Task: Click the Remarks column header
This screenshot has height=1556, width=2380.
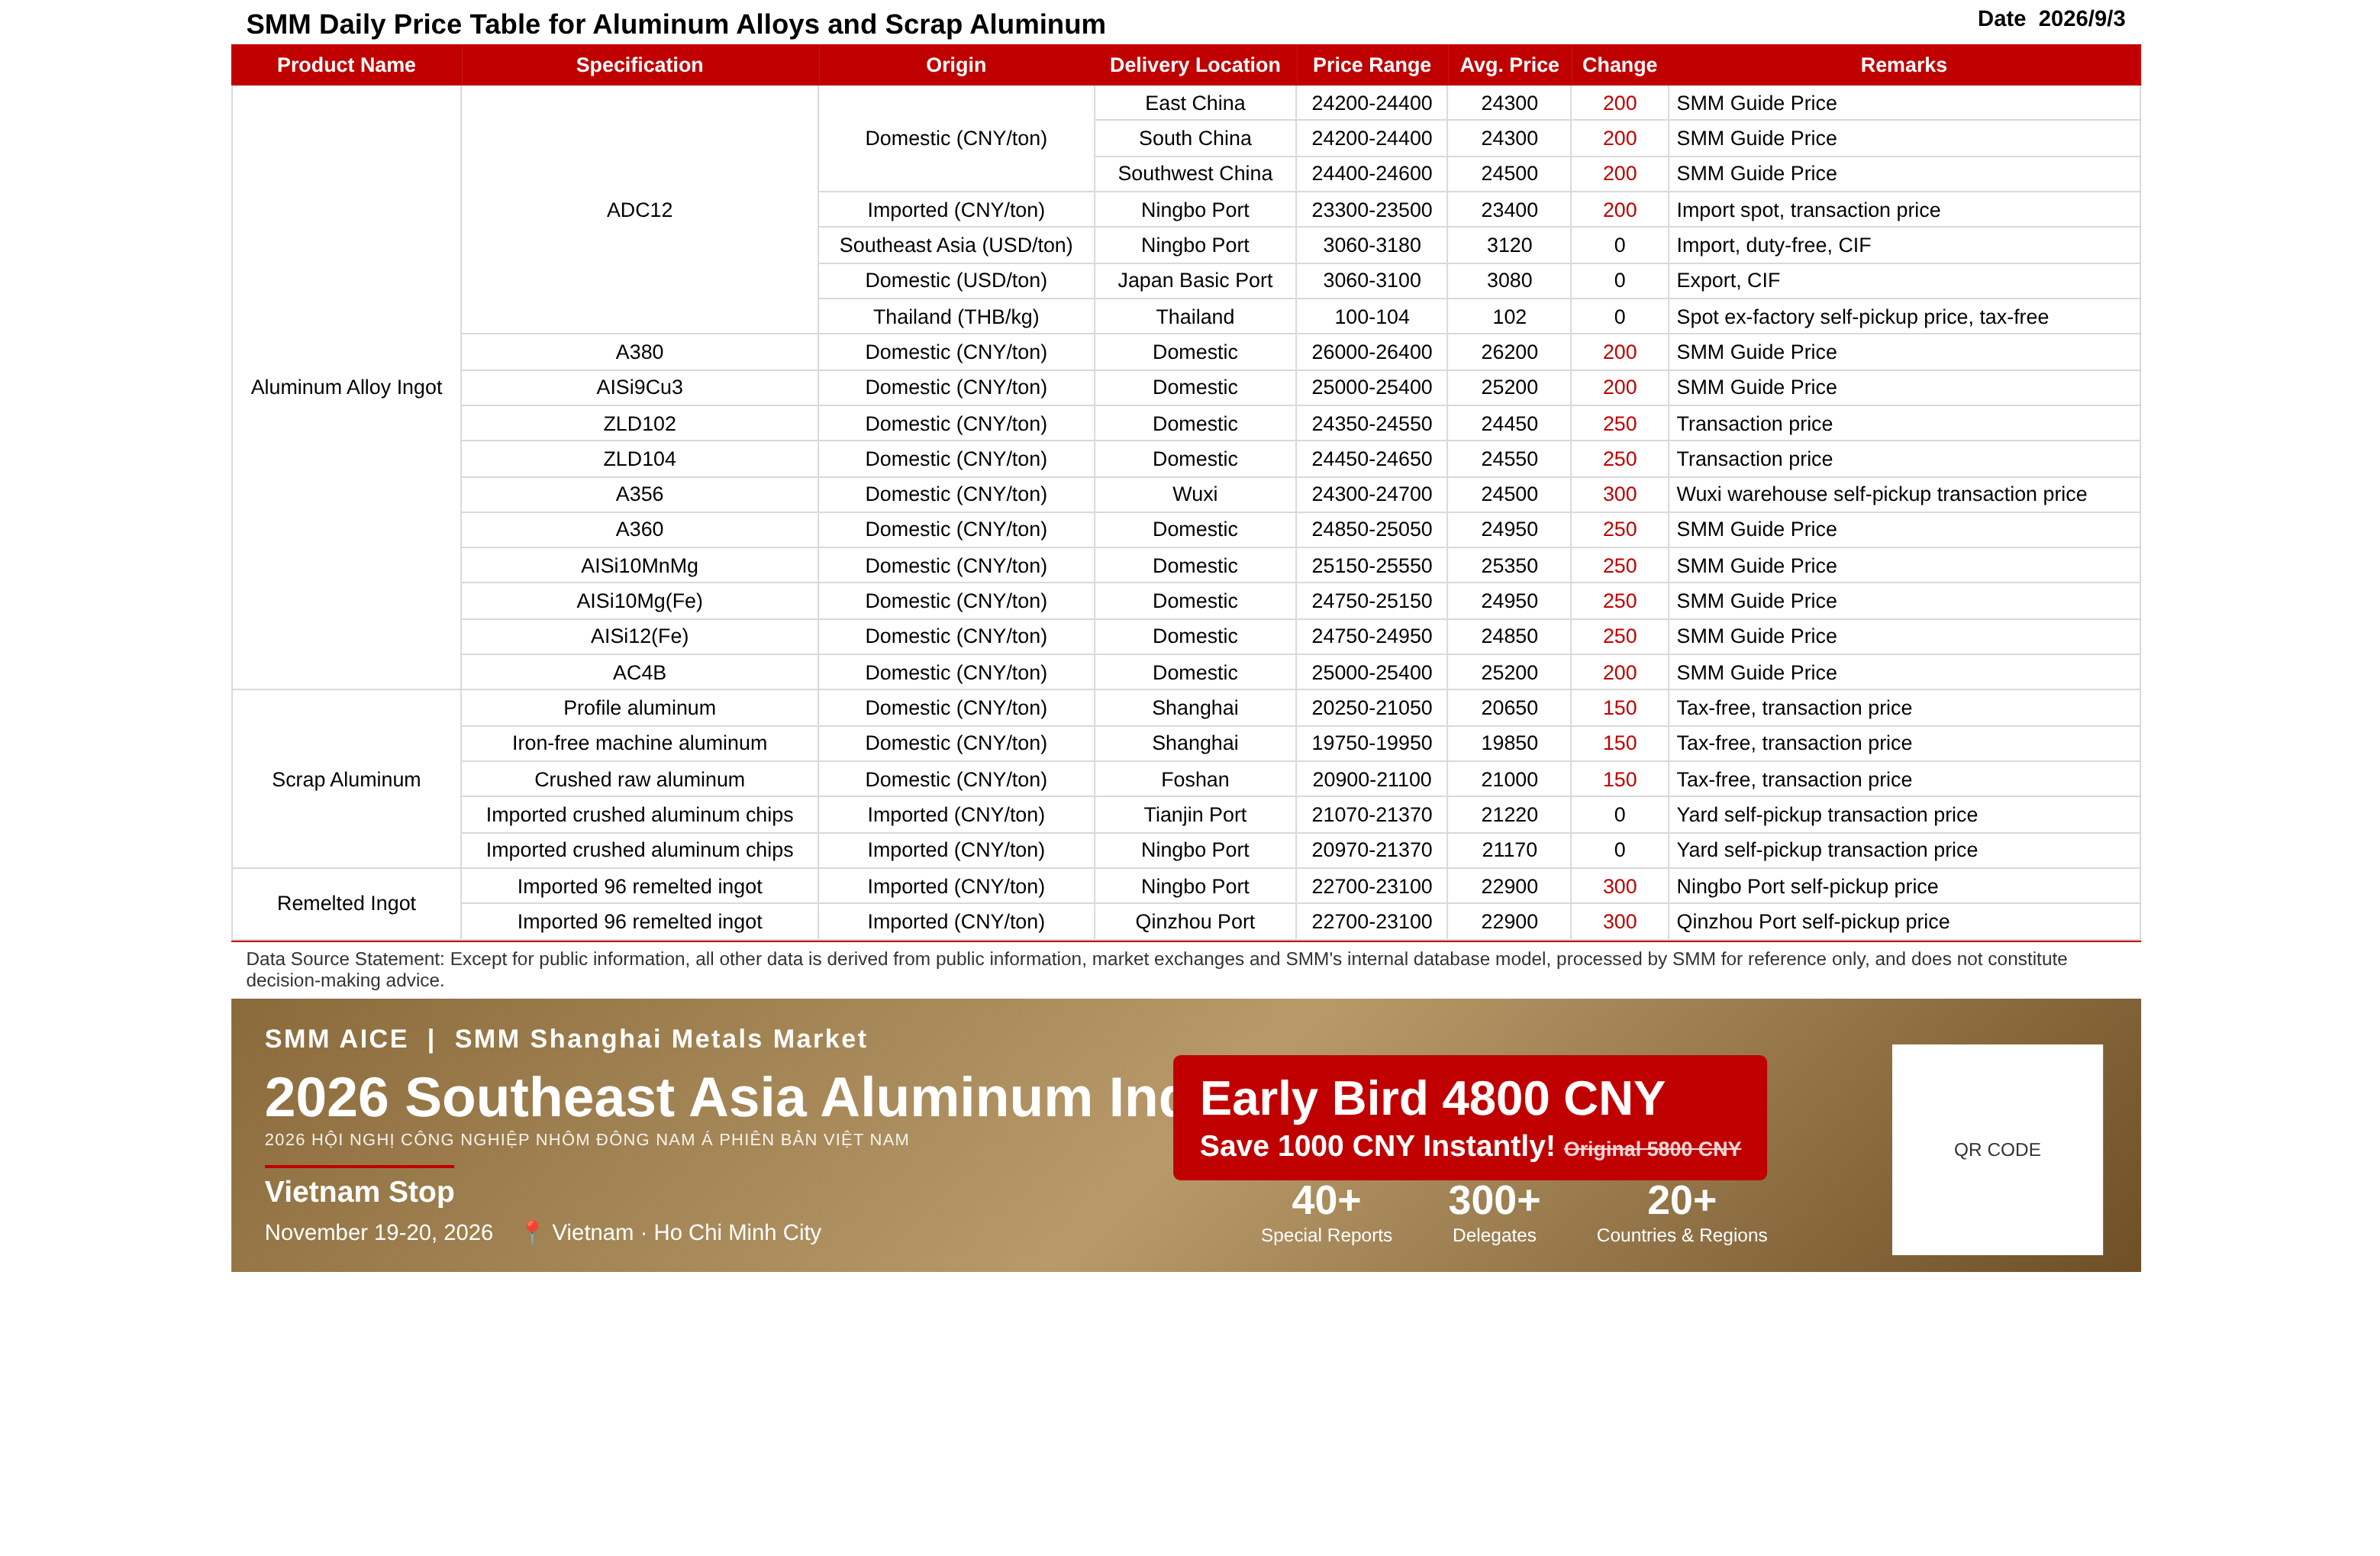Action: coord(1903,65)
